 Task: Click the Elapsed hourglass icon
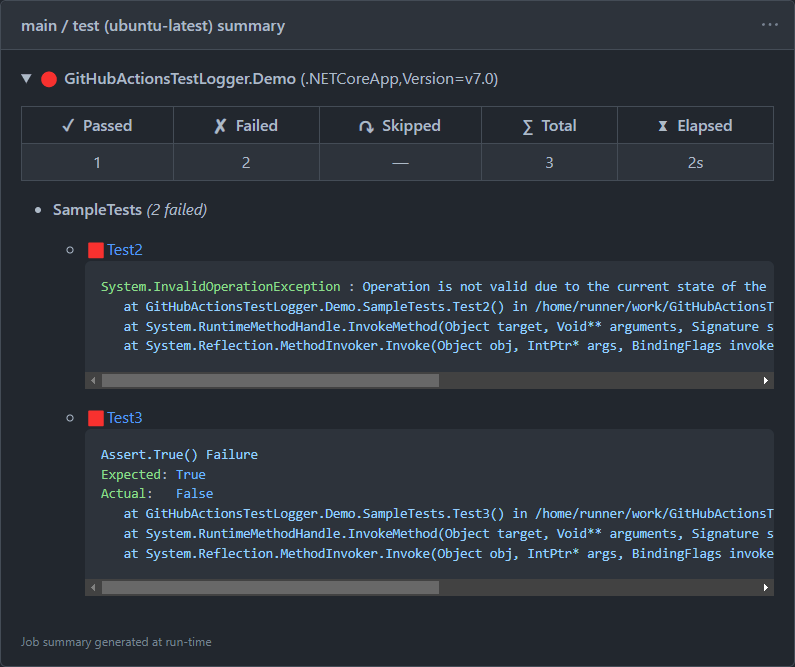(663, 126)
